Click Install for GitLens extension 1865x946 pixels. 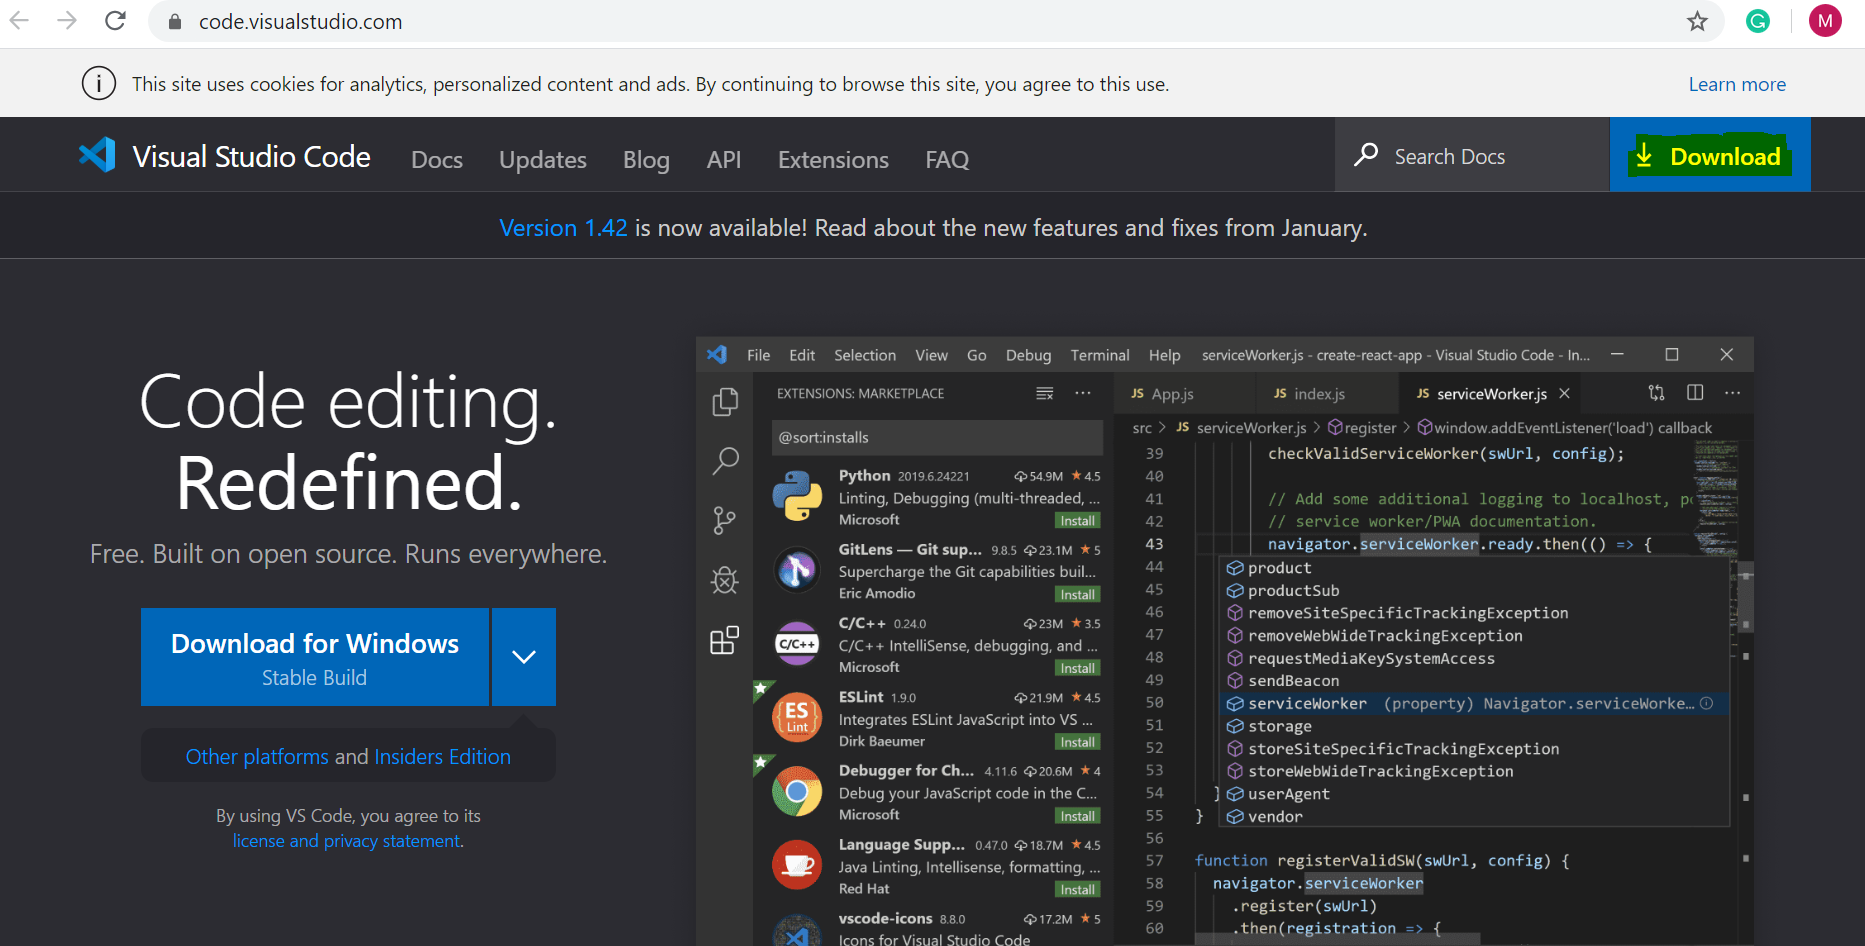point(1078,595)
